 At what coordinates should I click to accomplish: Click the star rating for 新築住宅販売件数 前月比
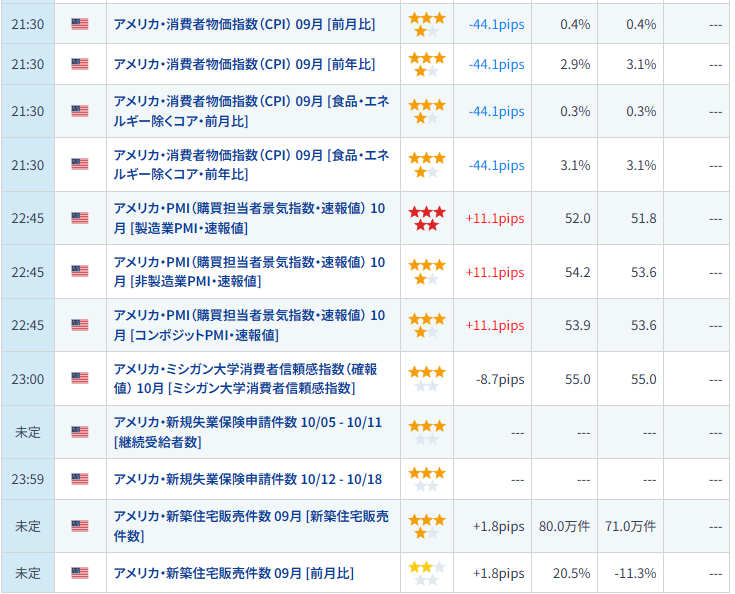click(x=427, y=573)
